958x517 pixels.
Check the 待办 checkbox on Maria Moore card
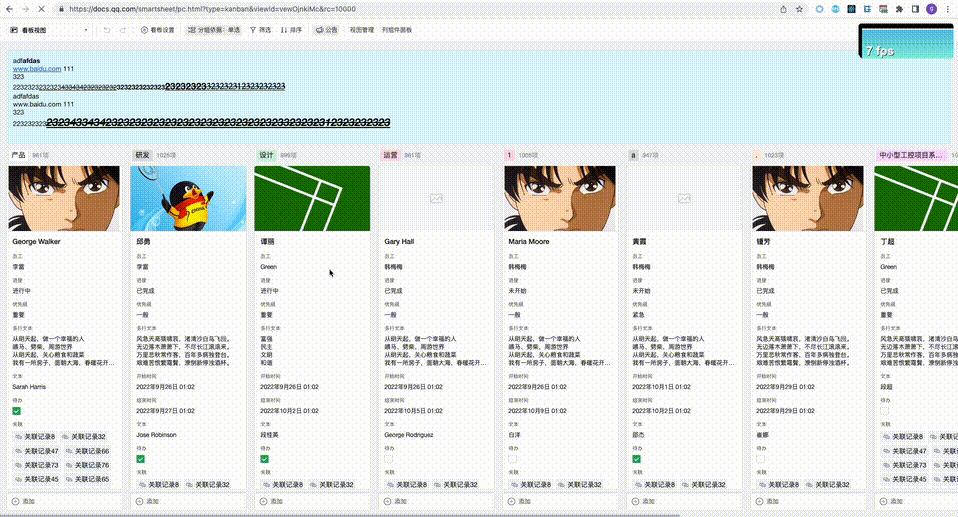pos(513,459)
